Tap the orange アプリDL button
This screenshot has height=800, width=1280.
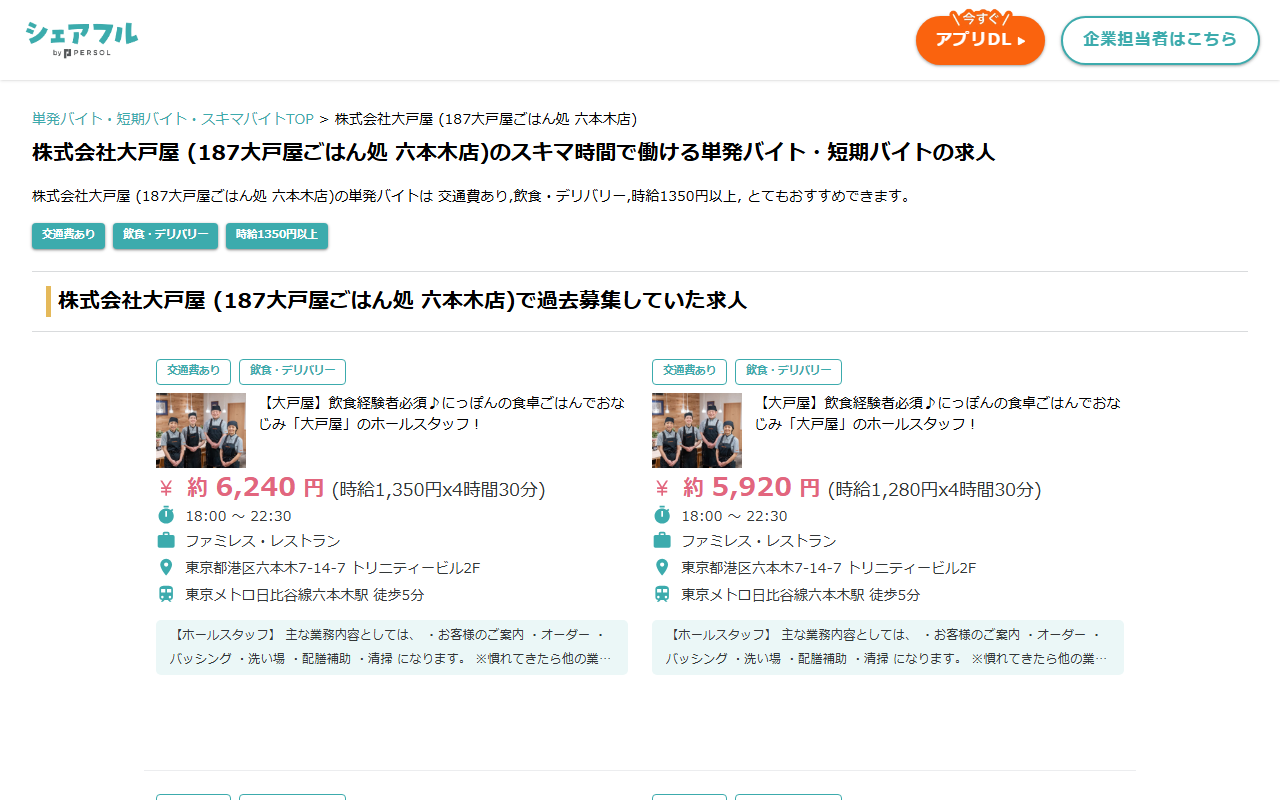pos(980,40)
